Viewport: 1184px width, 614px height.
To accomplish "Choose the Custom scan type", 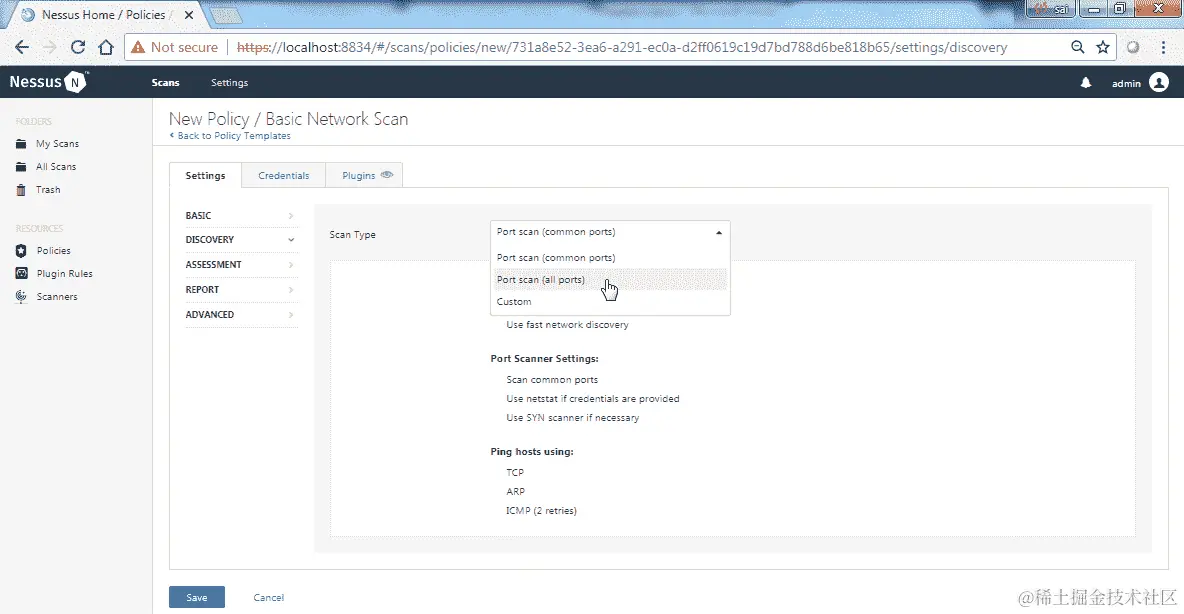I will pos(610,301).
